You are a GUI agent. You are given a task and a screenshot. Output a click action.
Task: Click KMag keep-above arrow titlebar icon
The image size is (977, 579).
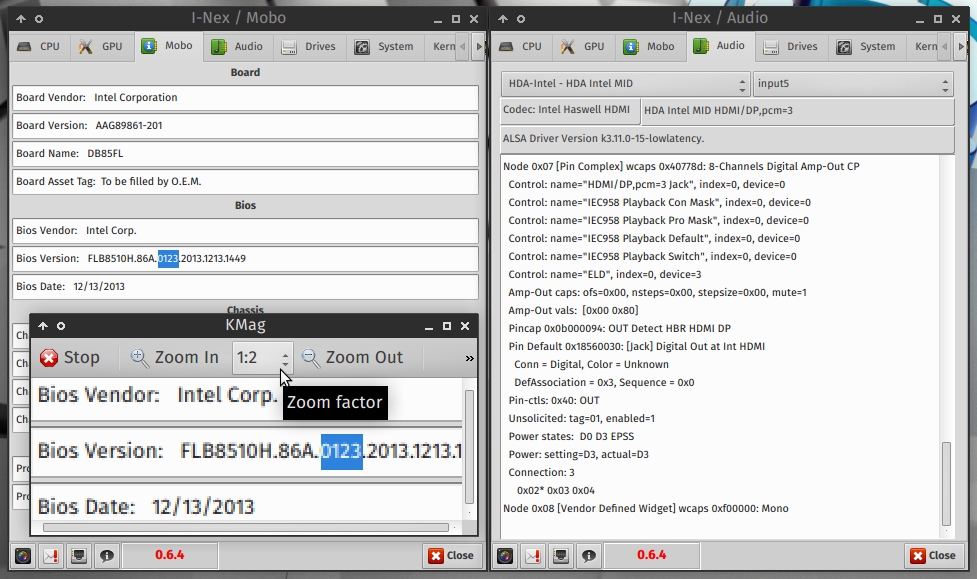tap(42, 326)
